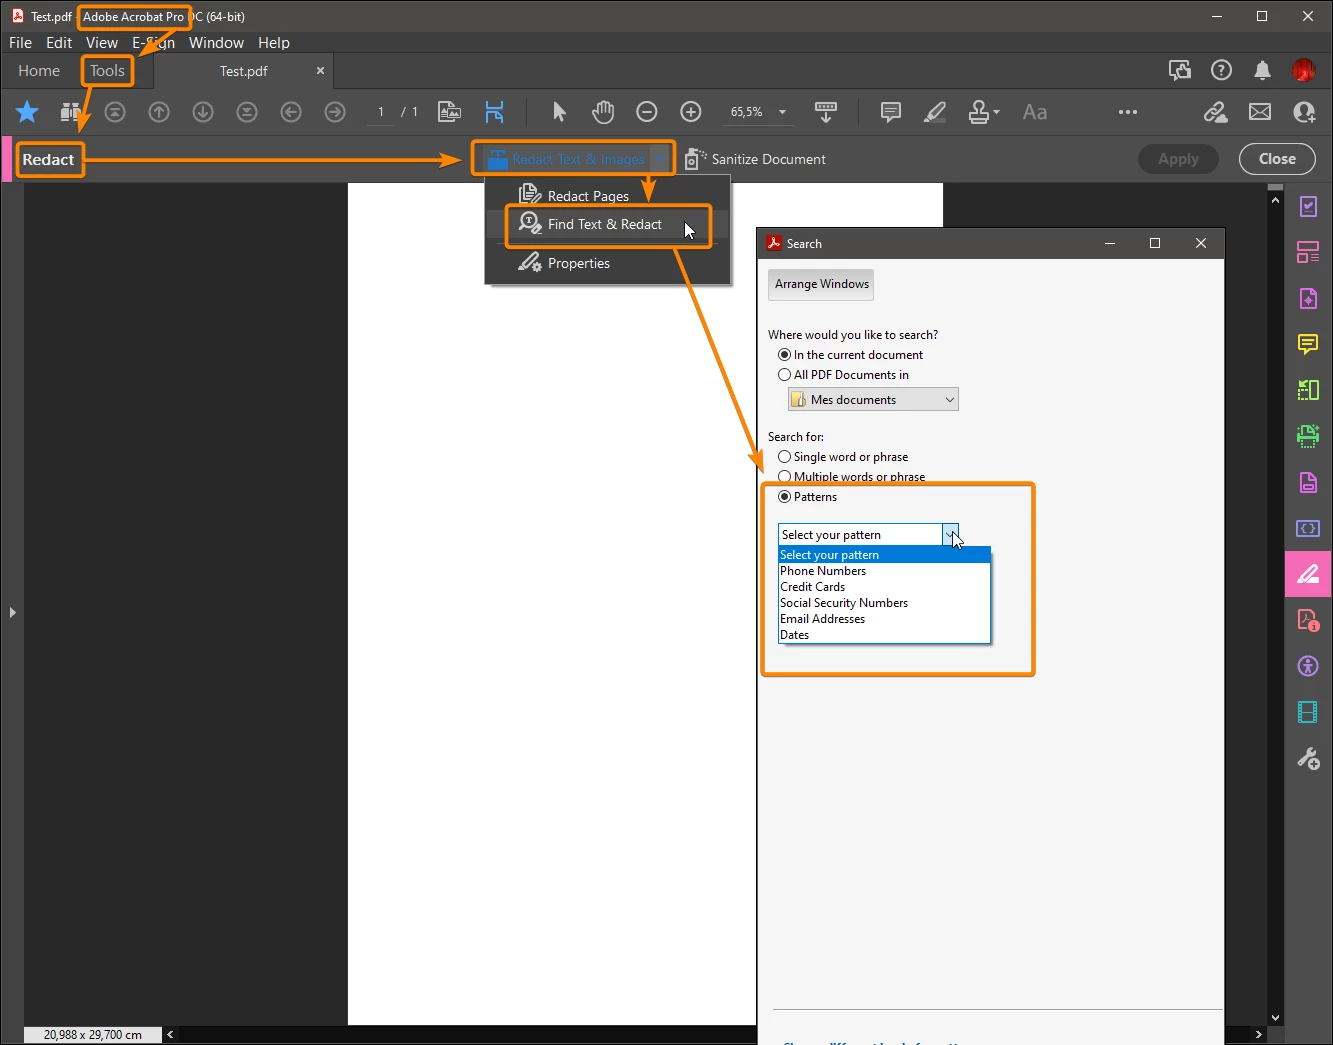Click the next page down-arrow icon
This screenshot has height=1045, width=1333.
[203, 112]
